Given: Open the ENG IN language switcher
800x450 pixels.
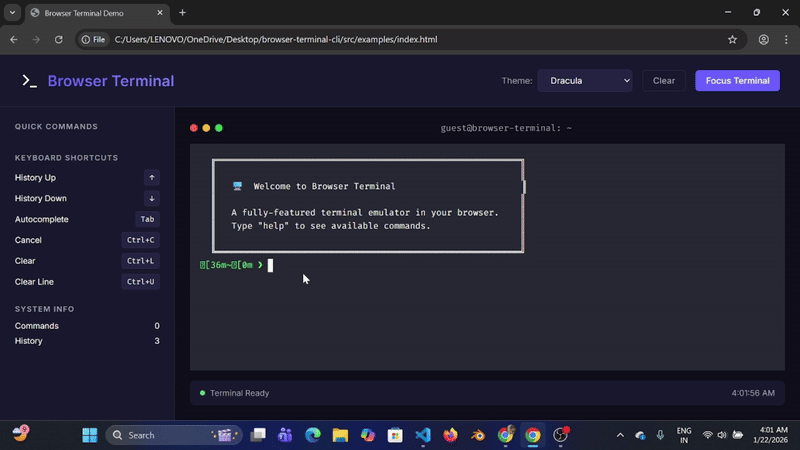Looking at the screenshot, I should click(x=684, y=435).
